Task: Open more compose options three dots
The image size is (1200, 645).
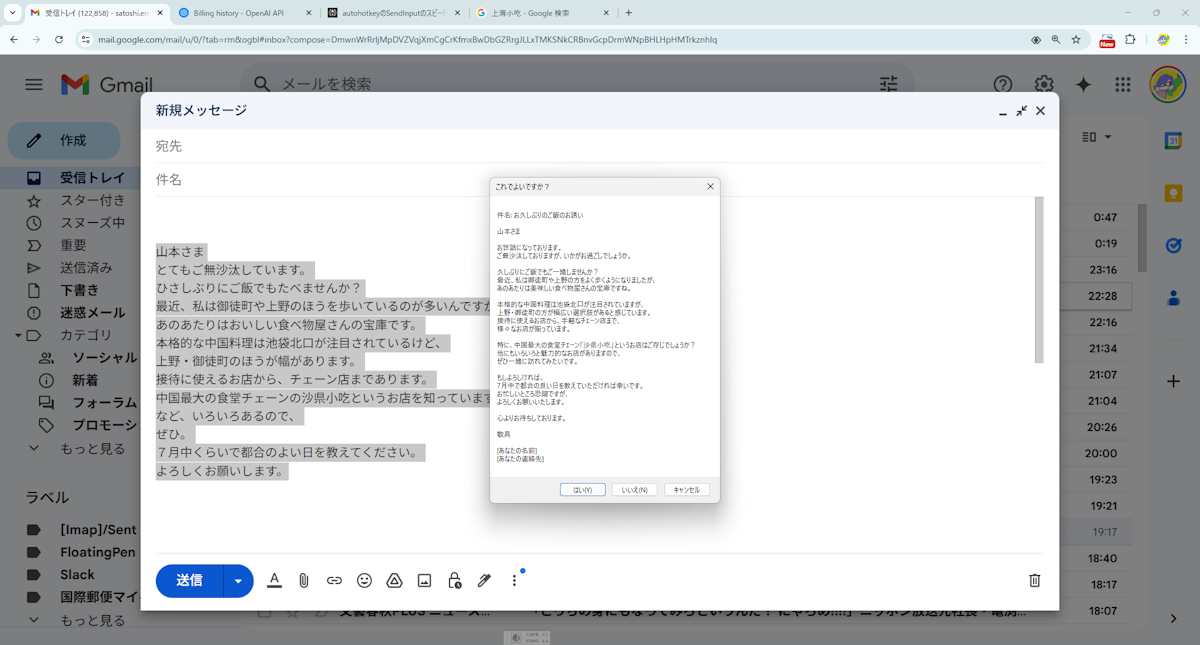Action: point(514,581)
